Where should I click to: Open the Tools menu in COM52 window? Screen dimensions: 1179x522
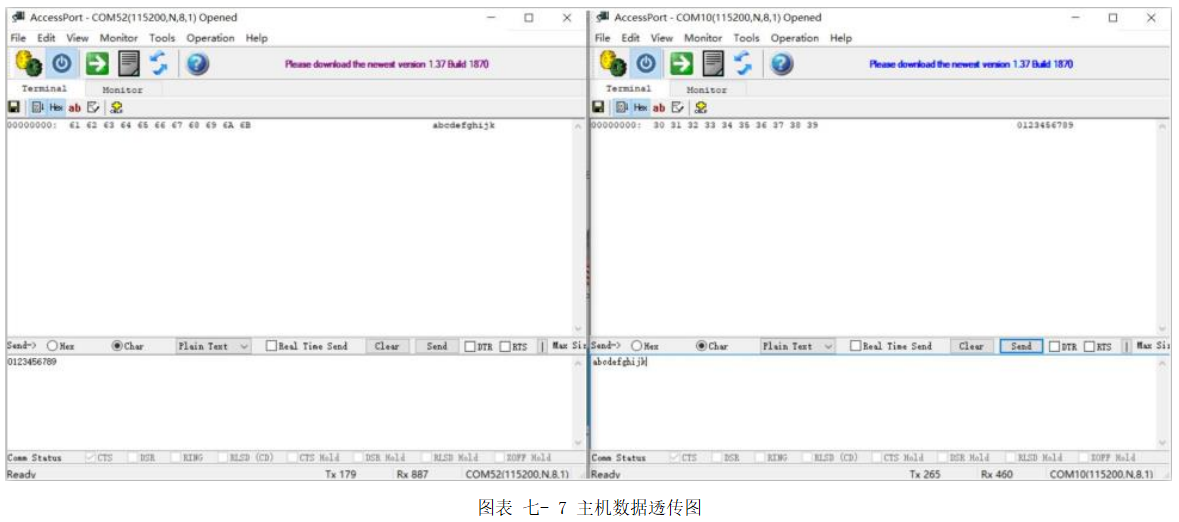[x=162, y=38]
